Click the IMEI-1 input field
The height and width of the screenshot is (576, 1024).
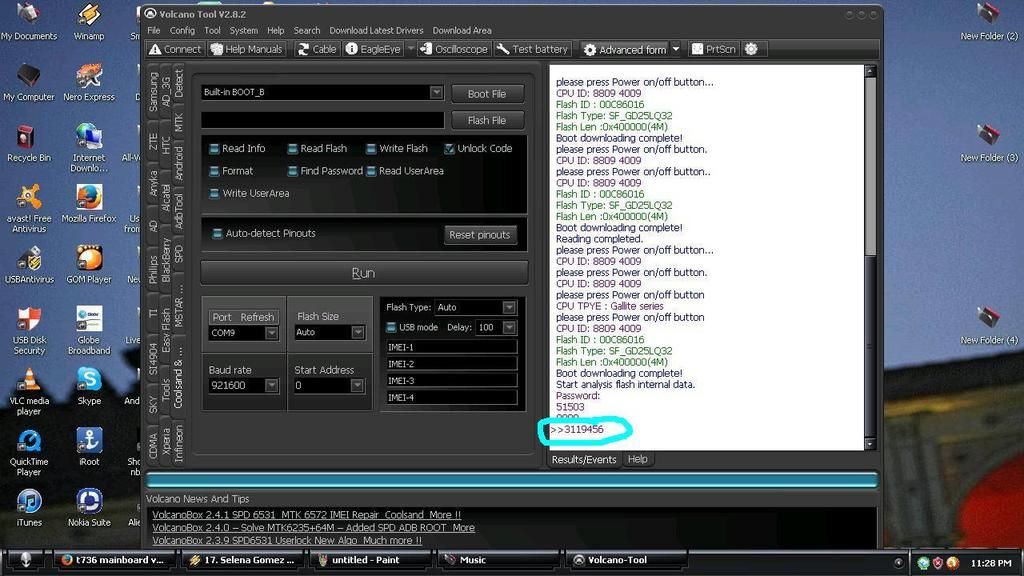451,347
